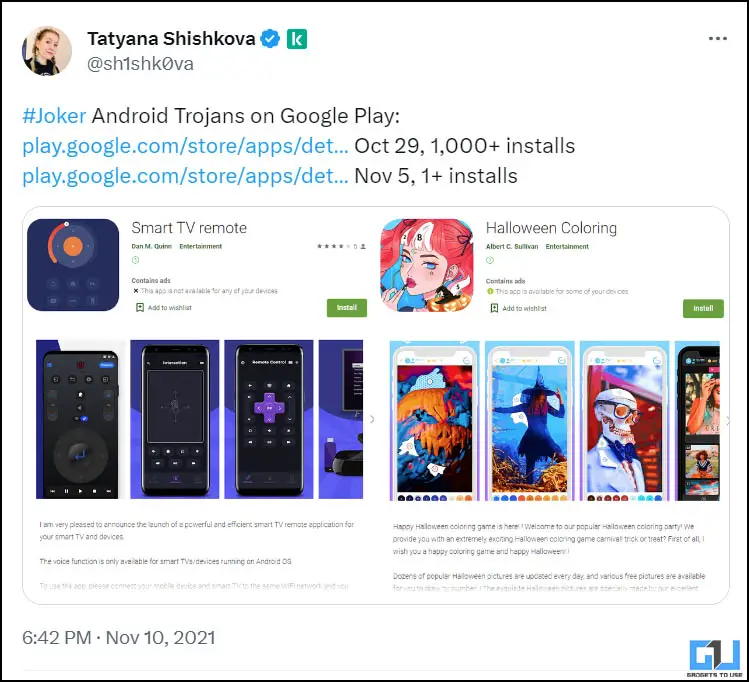Click the Dan M. Quinn developer name
This screenshot has width=749, height=682.
tap(151, 246)
